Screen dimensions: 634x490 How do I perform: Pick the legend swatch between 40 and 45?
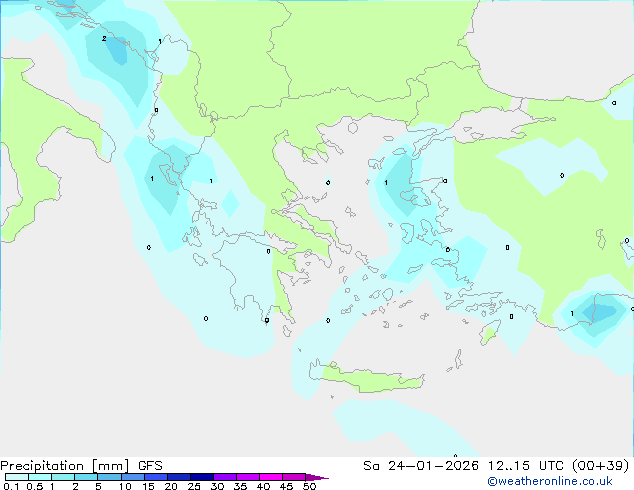pyautogui.click(x=271, y=477)
